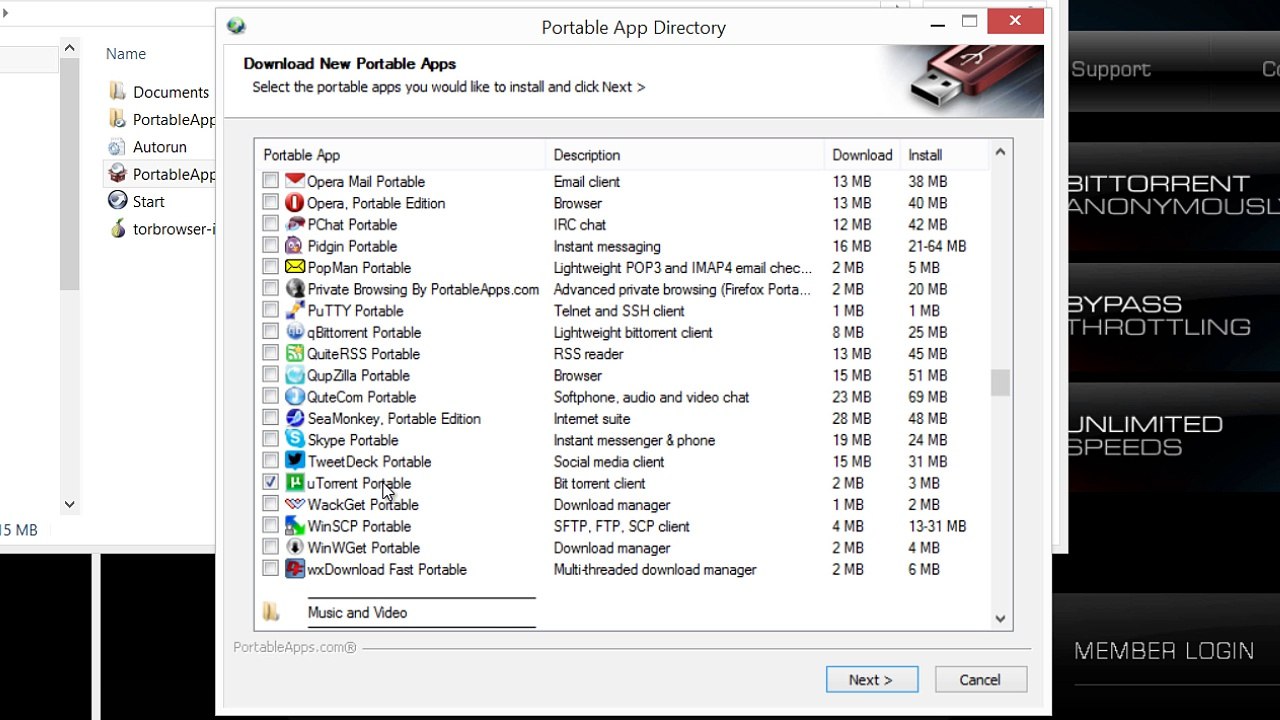
Task: Check the Pidgin Portable checkbox
Action: click(x=271, y=246)
